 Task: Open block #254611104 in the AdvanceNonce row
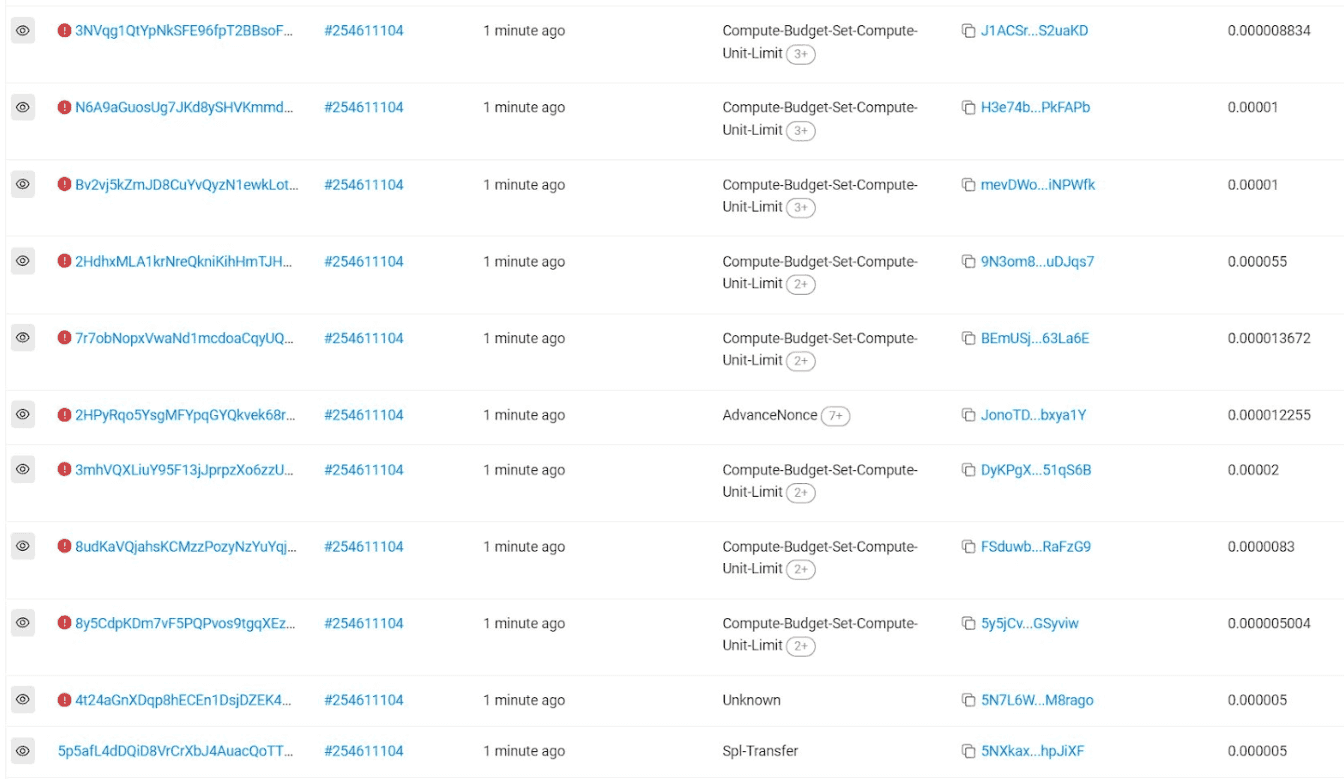click(x=364, y=415)
